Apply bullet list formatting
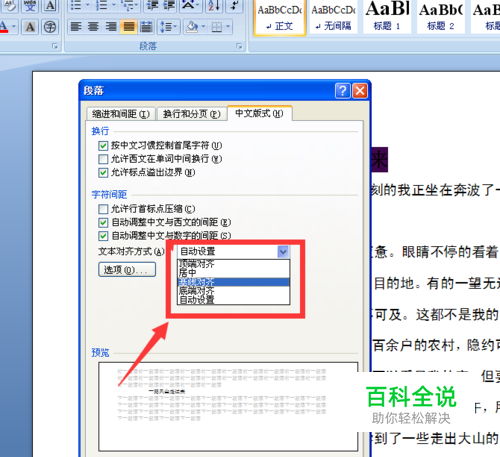Screen dimensions: 500x457 [76, 6]
